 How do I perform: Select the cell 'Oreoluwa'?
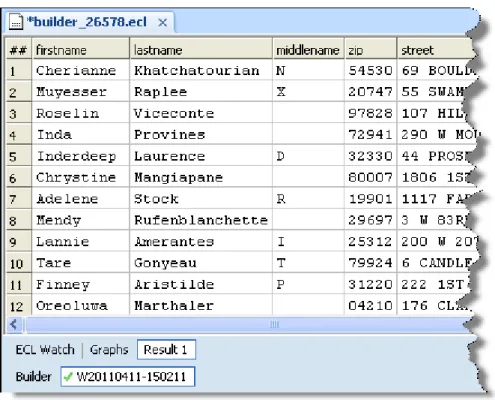80,305
